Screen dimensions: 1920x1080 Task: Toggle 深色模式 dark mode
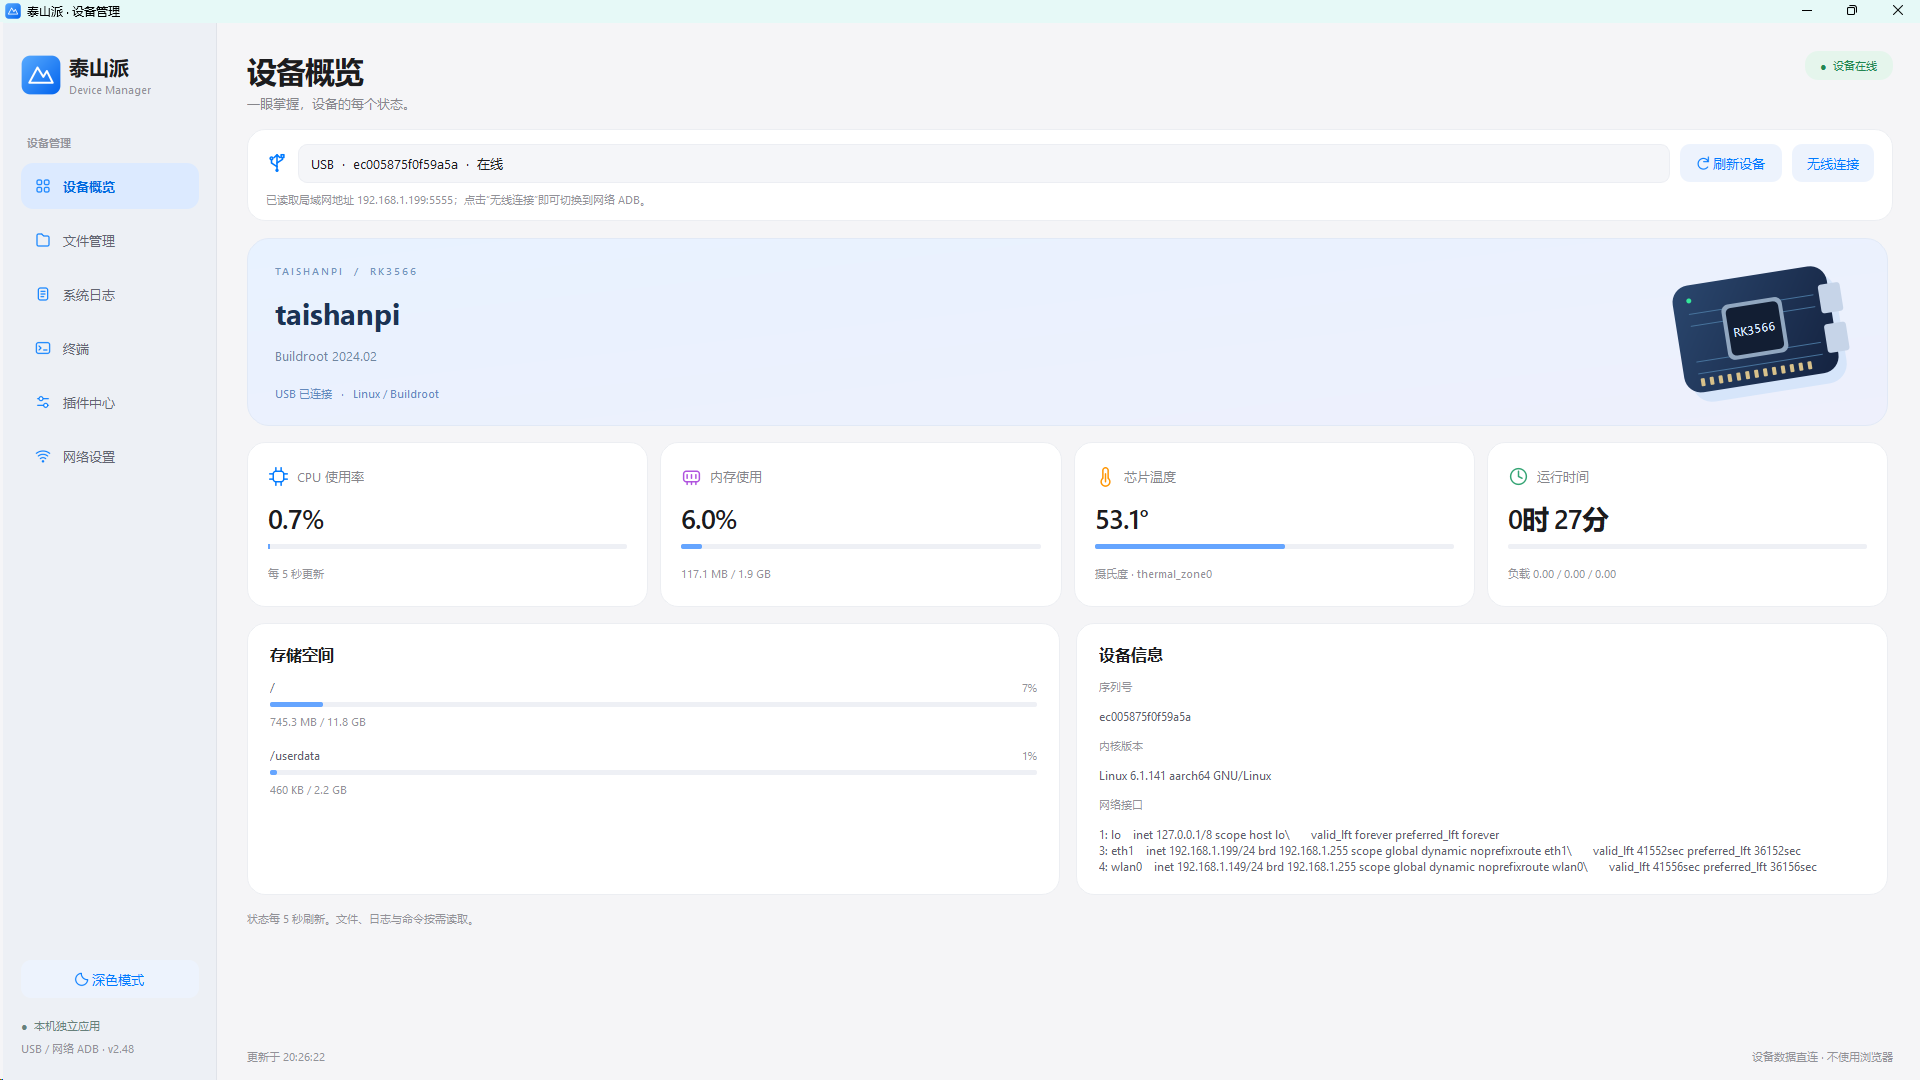pos(110,980)
